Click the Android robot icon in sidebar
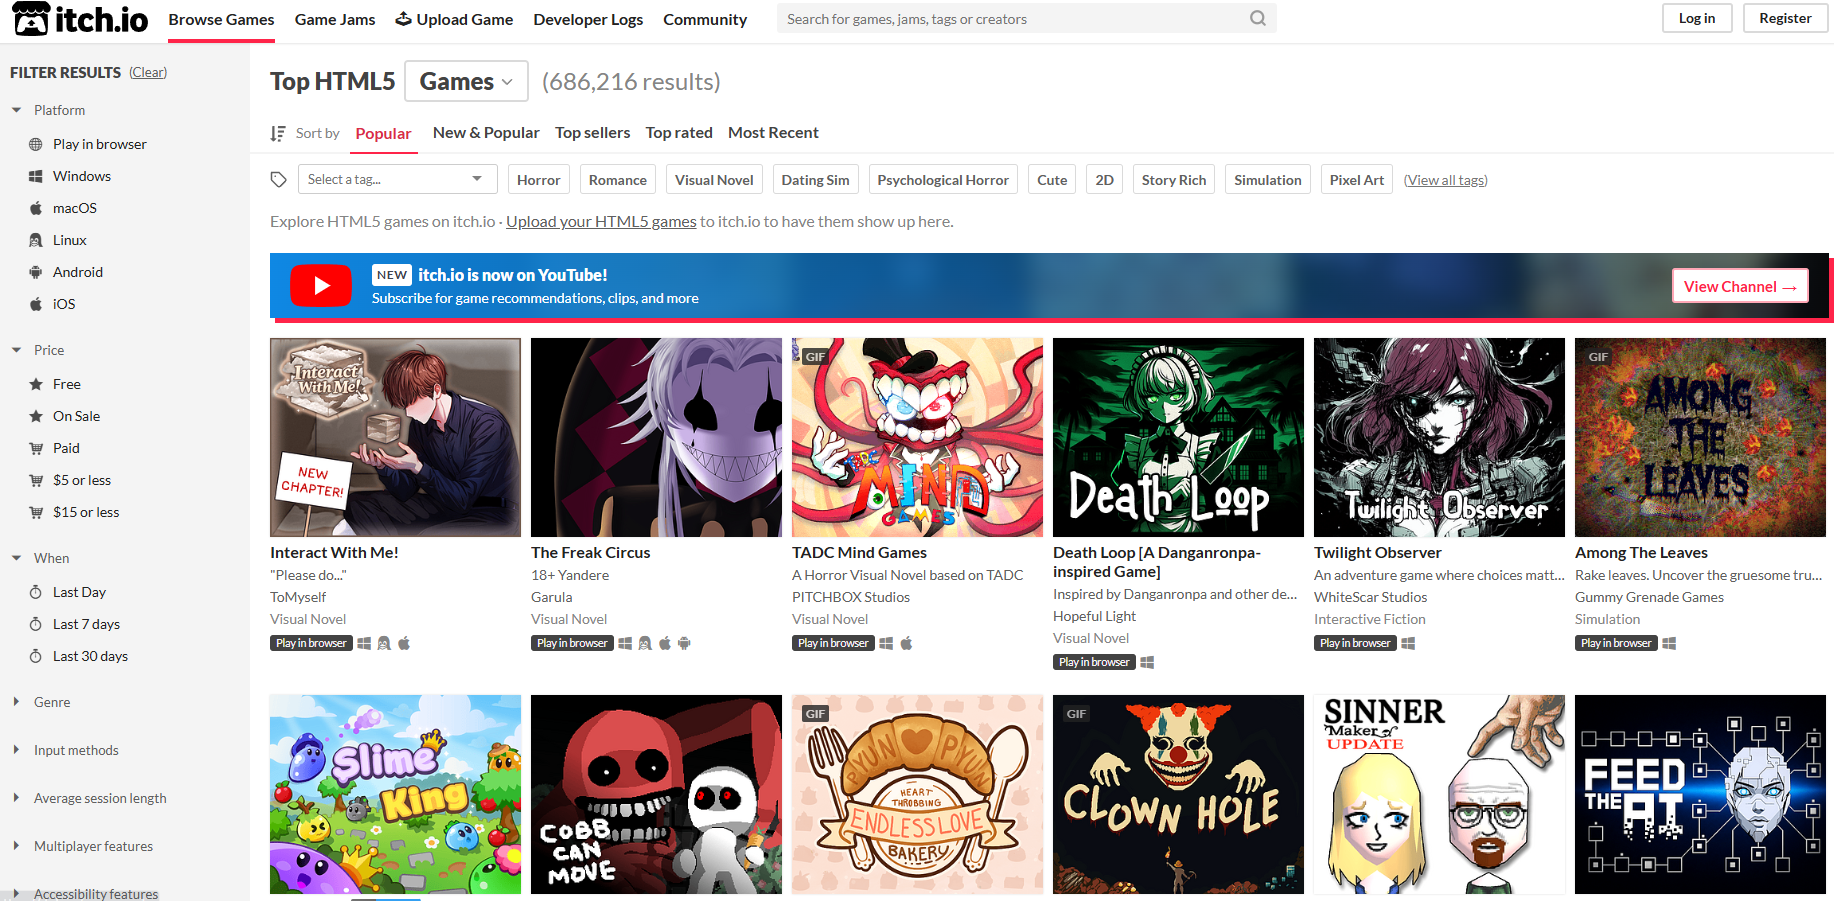The image size is (1834, 901). tap(36, 272)
